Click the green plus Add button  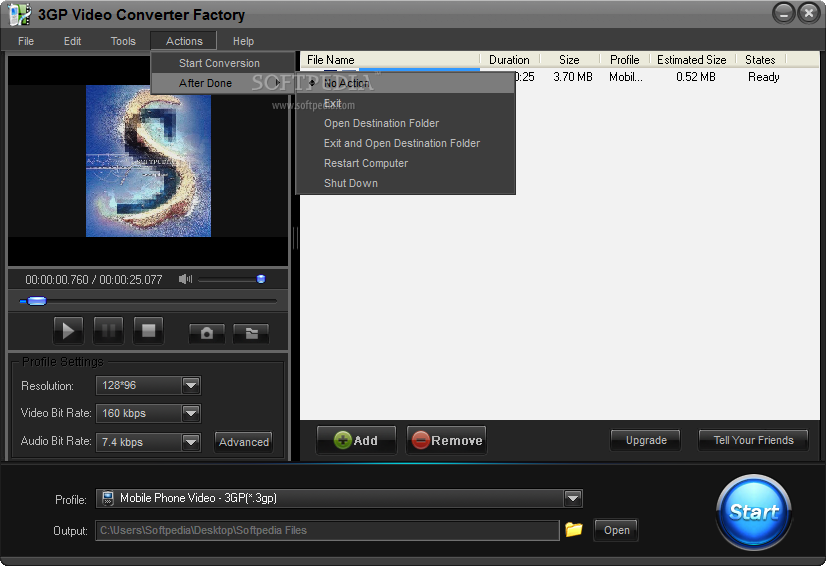(x=357, y=440)
